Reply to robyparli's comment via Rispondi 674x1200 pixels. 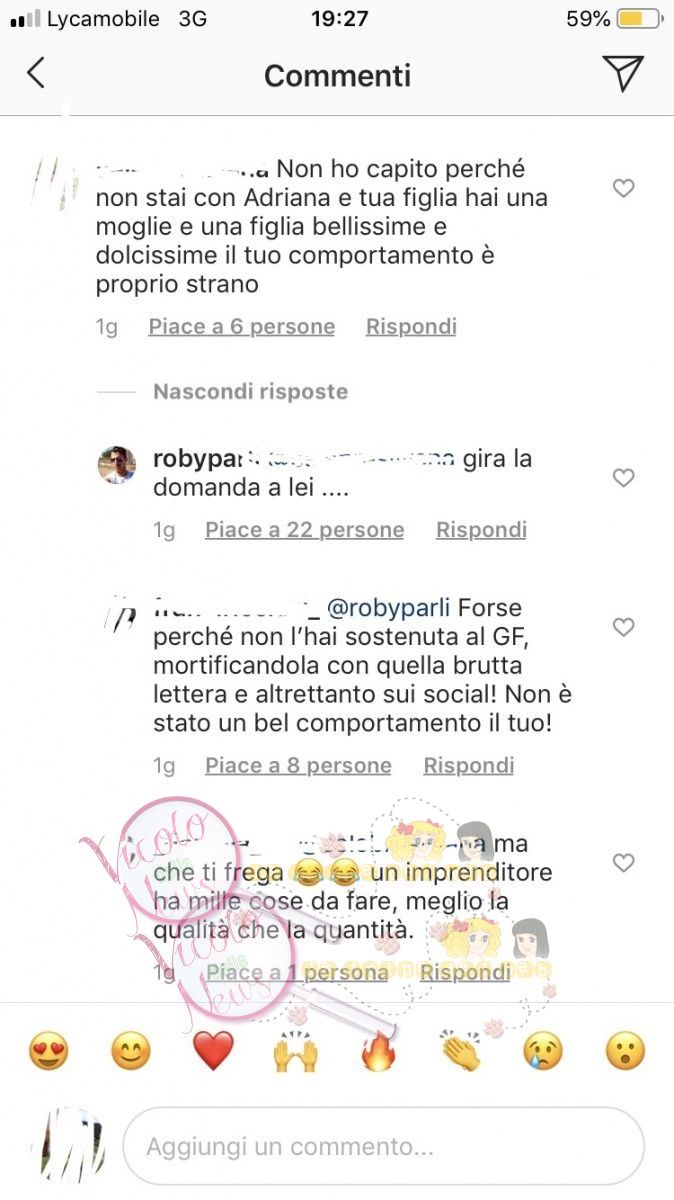tap(481, 530)
